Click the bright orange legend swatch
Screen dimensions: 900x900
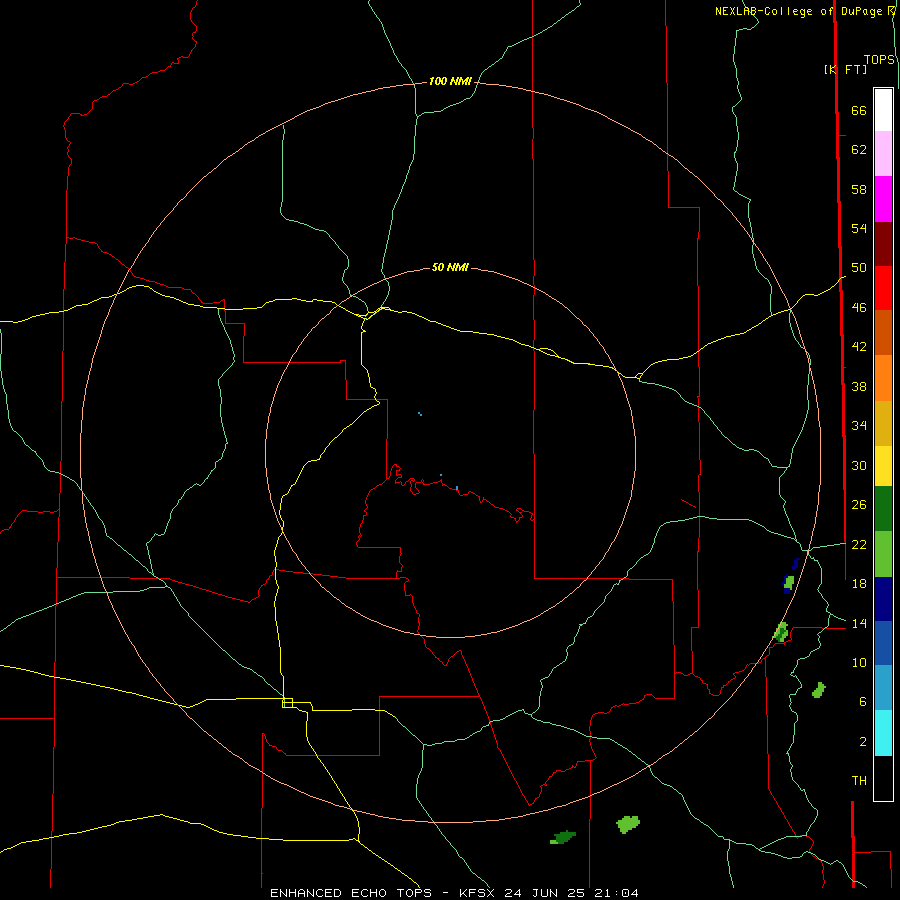[883, 378]
